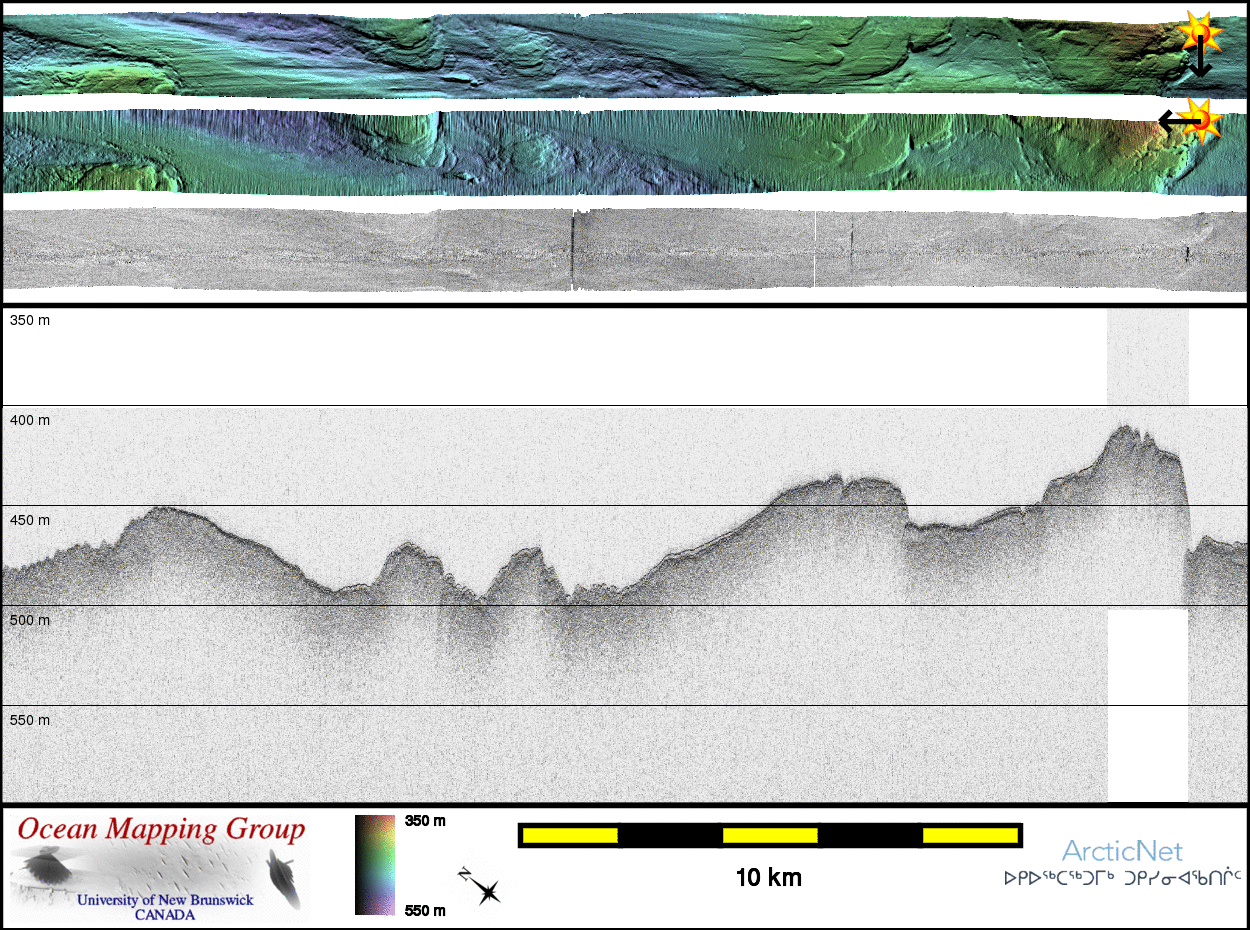Click the Inuktitut syllabics text under ArcticNet
This screenshot has width=1250, height=930.
1122,879
